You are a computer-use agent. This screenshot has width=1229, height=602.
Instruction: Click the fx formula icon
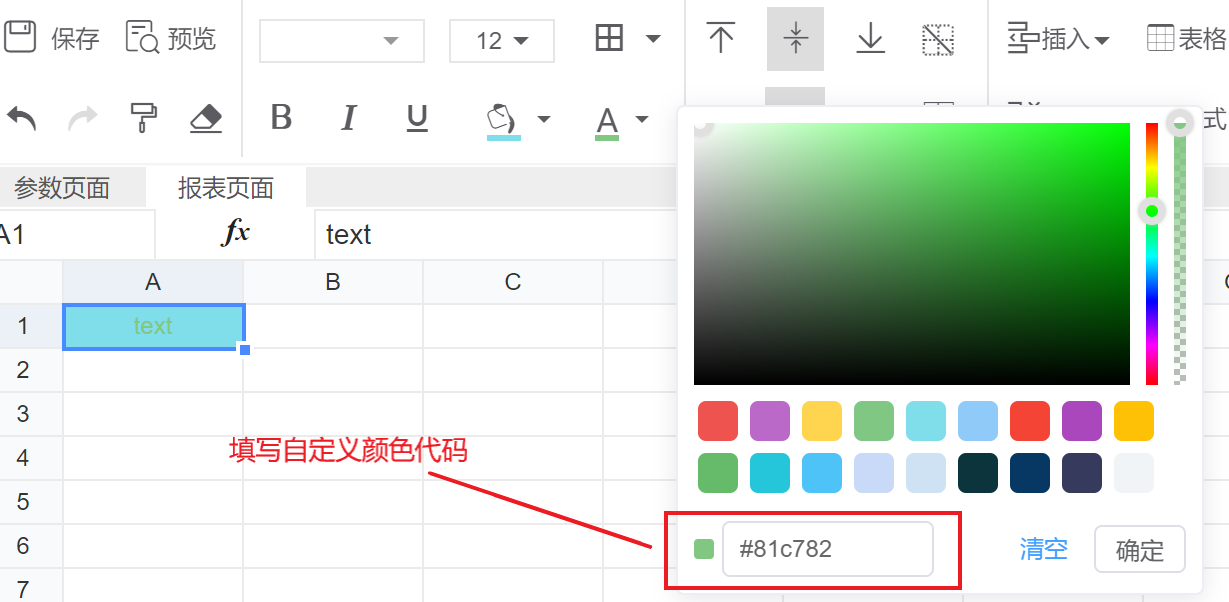[235, 233]
